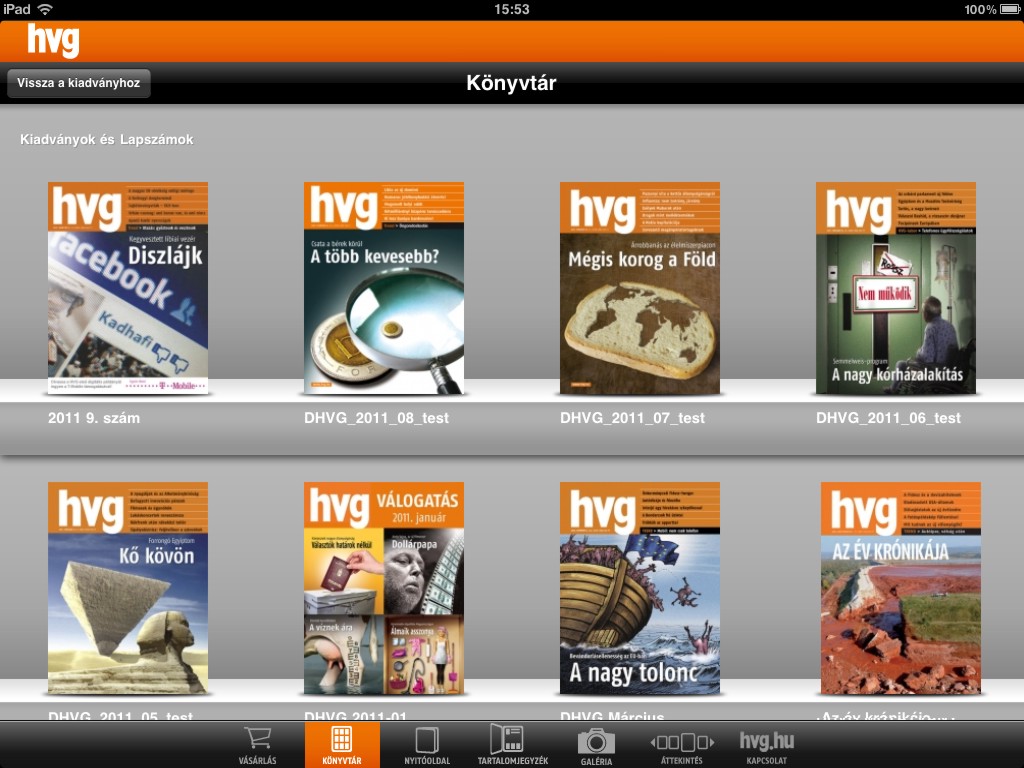1024x768 pixels.
Task: Tap the Könyvtár page title
Action: click(511, 83)
